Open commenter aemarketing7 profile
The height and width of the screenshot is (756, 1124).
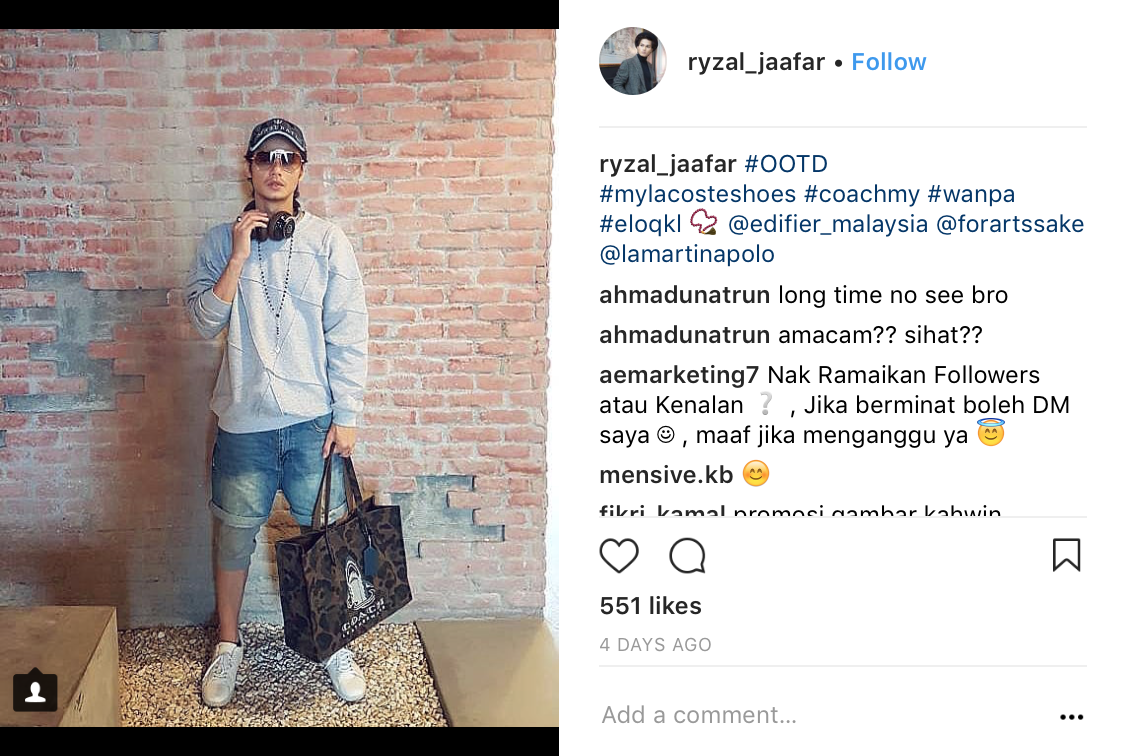(679, 375)
